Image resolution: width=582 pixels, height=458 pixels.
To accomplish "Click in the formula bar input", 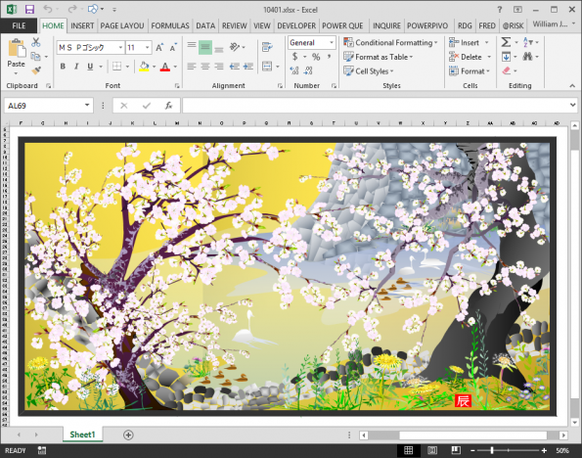I will 375,105.
